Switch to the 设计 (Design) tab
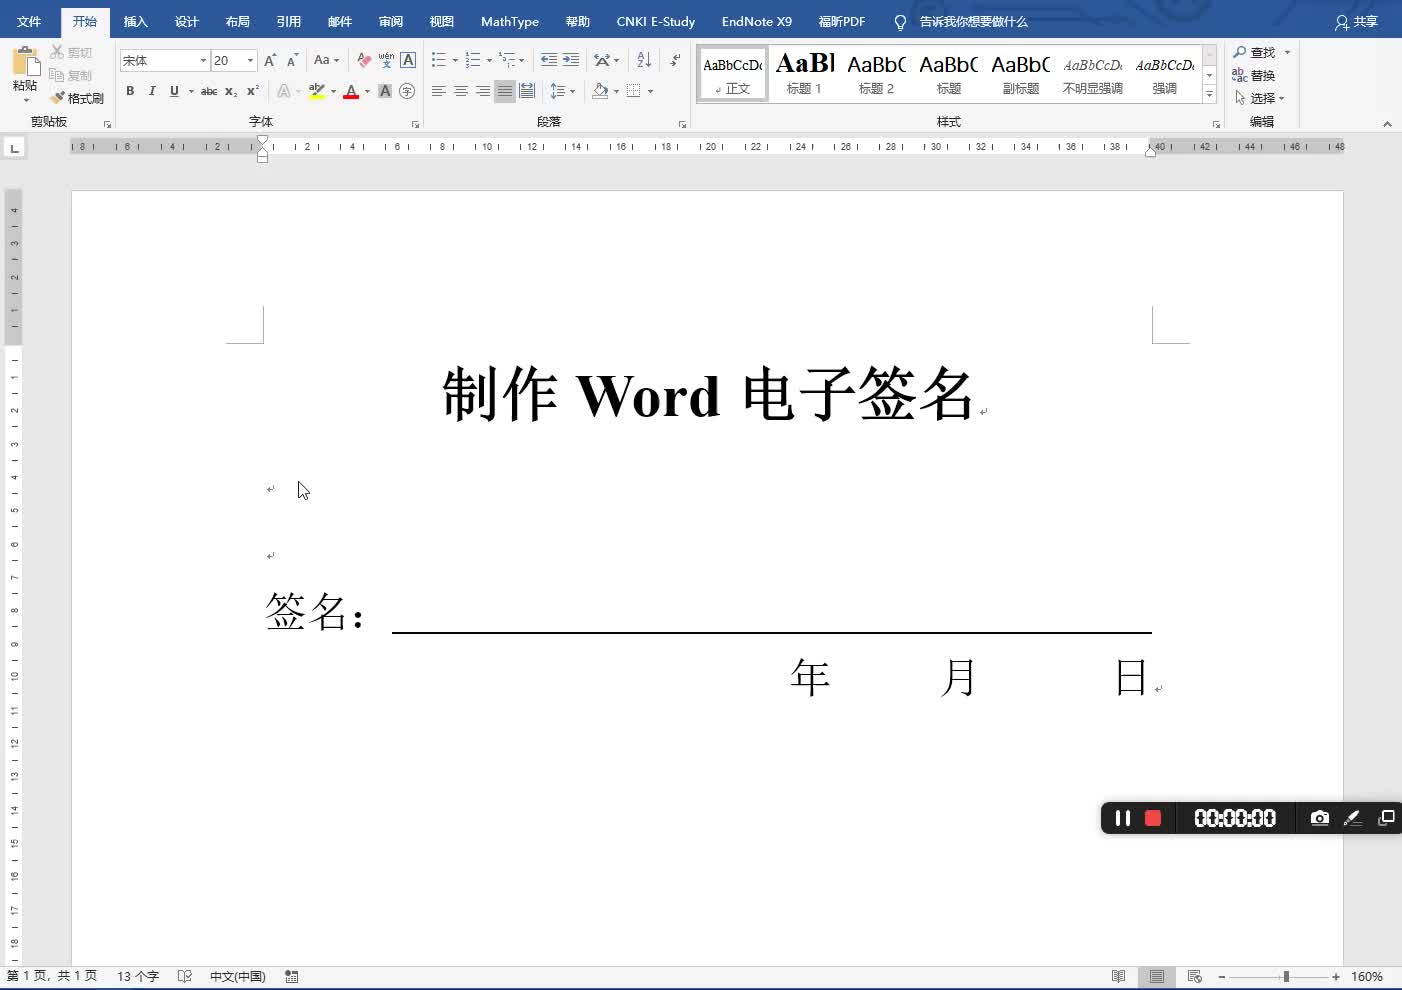Screen dimensions: 1402x990 (186, 21)
